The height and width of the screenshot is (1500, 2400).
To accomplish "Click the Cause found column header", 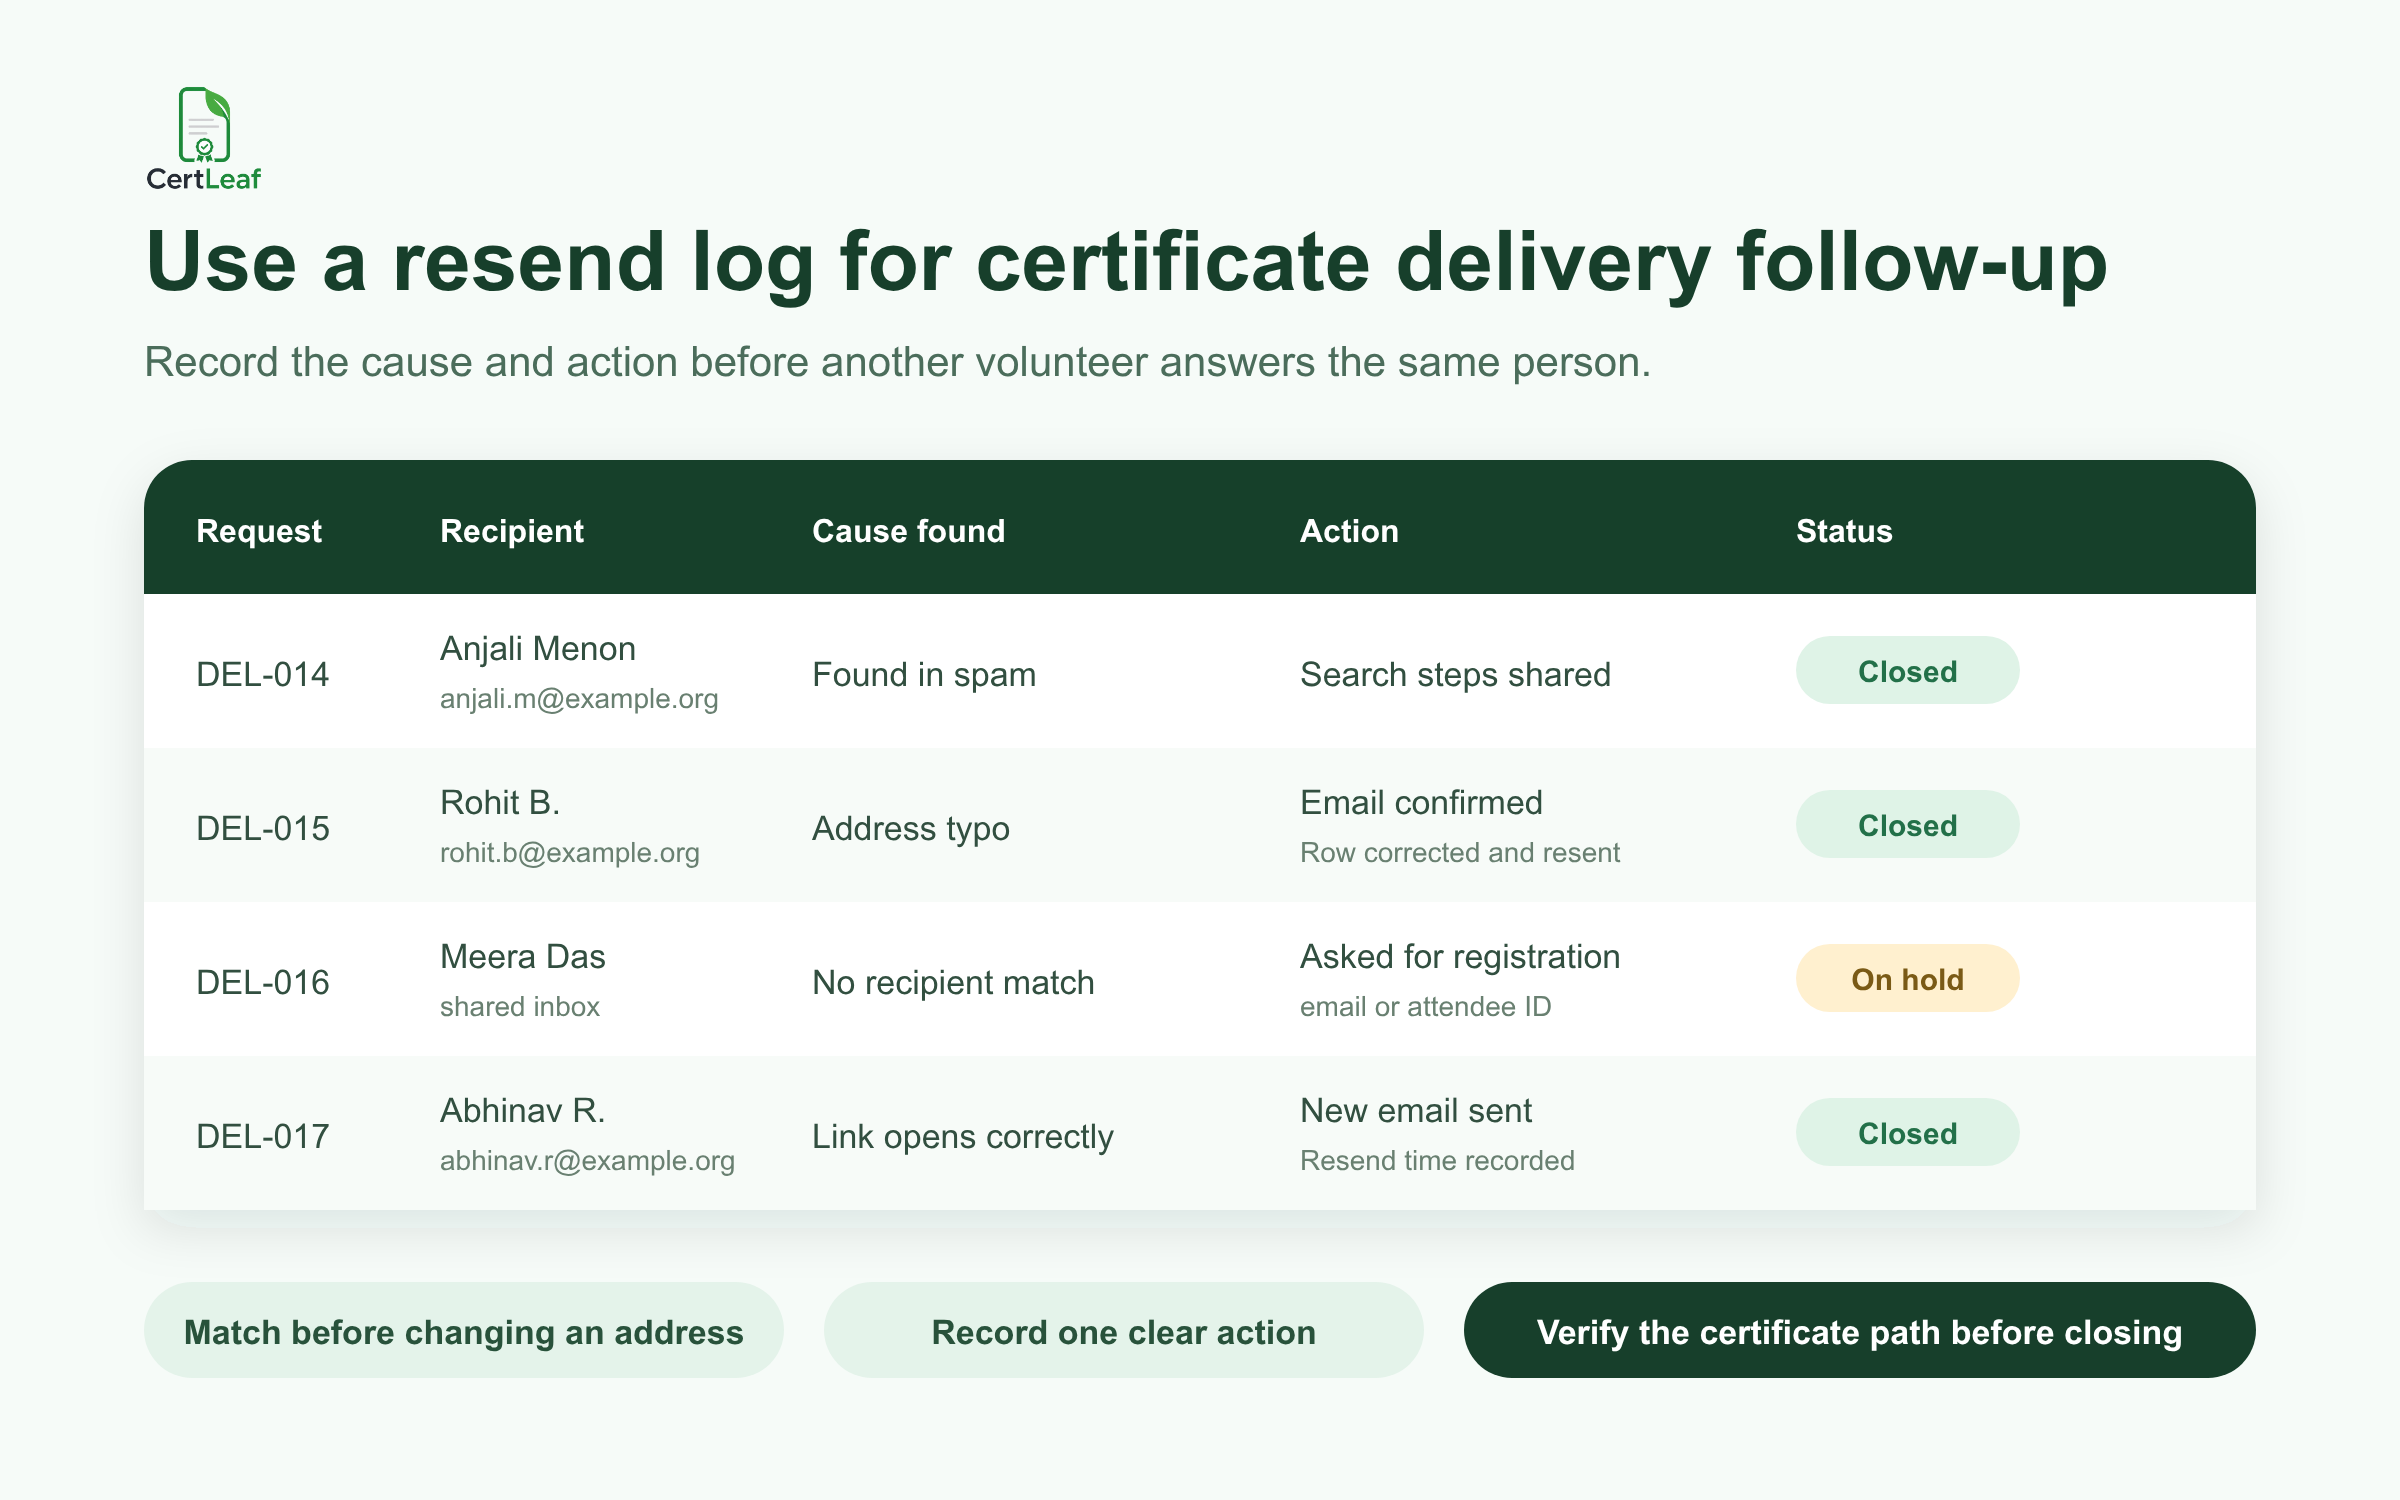I will point(908,531).
